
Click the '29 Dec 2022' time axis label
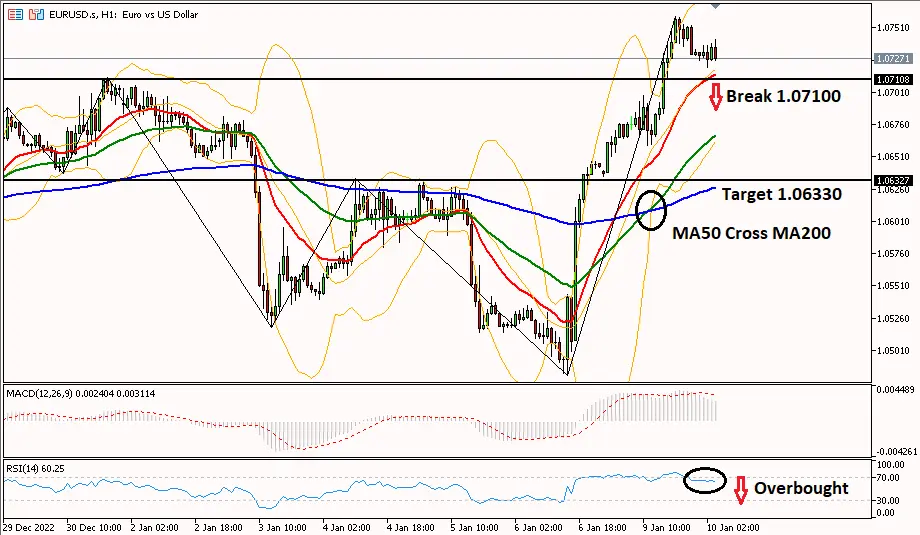(29, 527)
